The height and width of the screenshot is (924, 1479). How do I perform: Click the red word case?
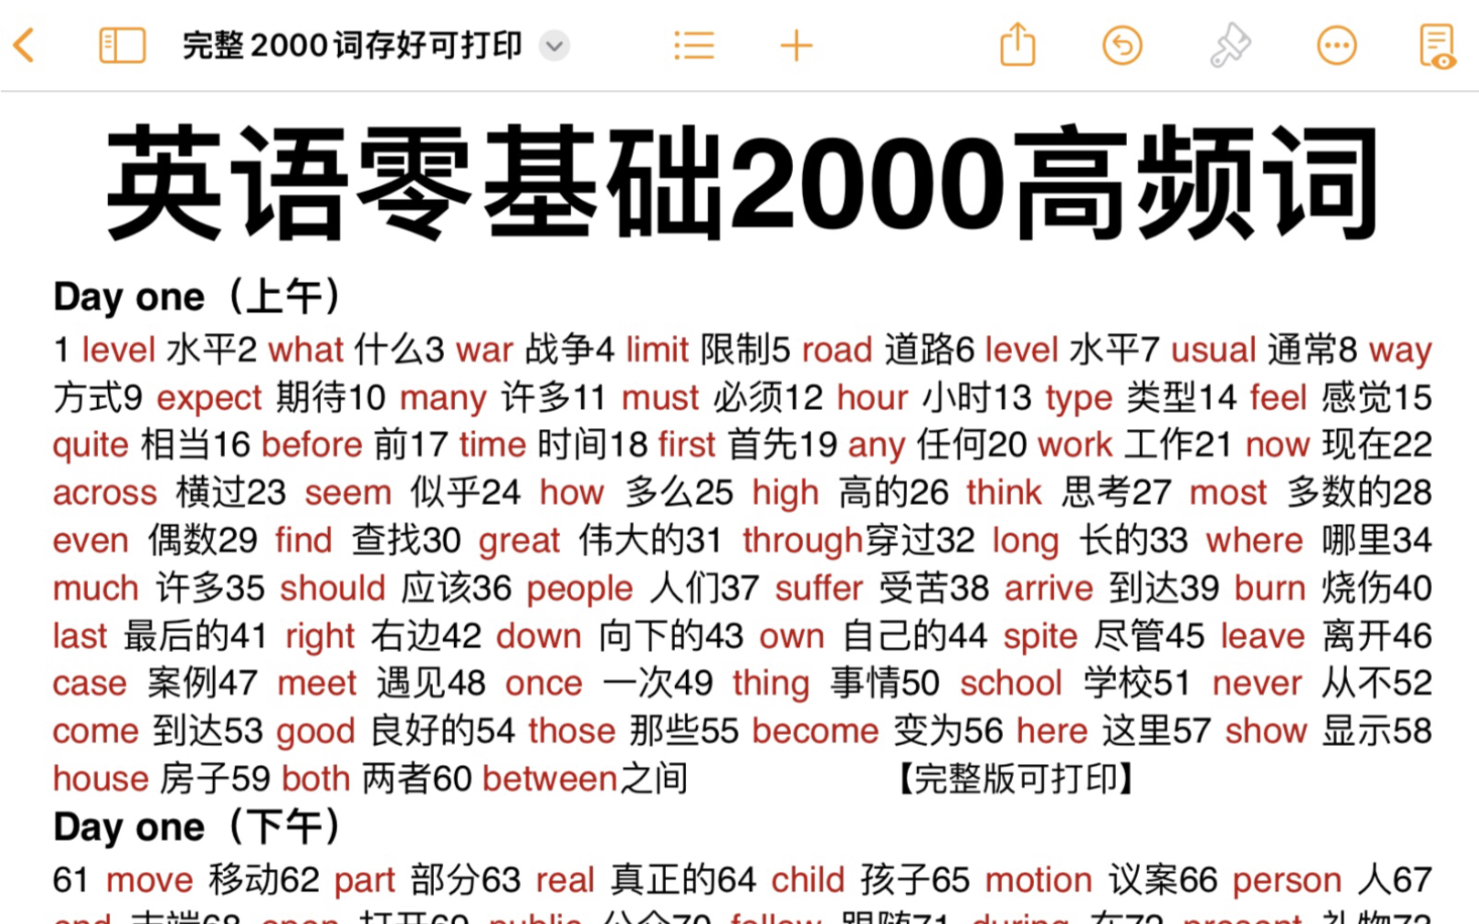pyautogui.click(x=90, y=683)
